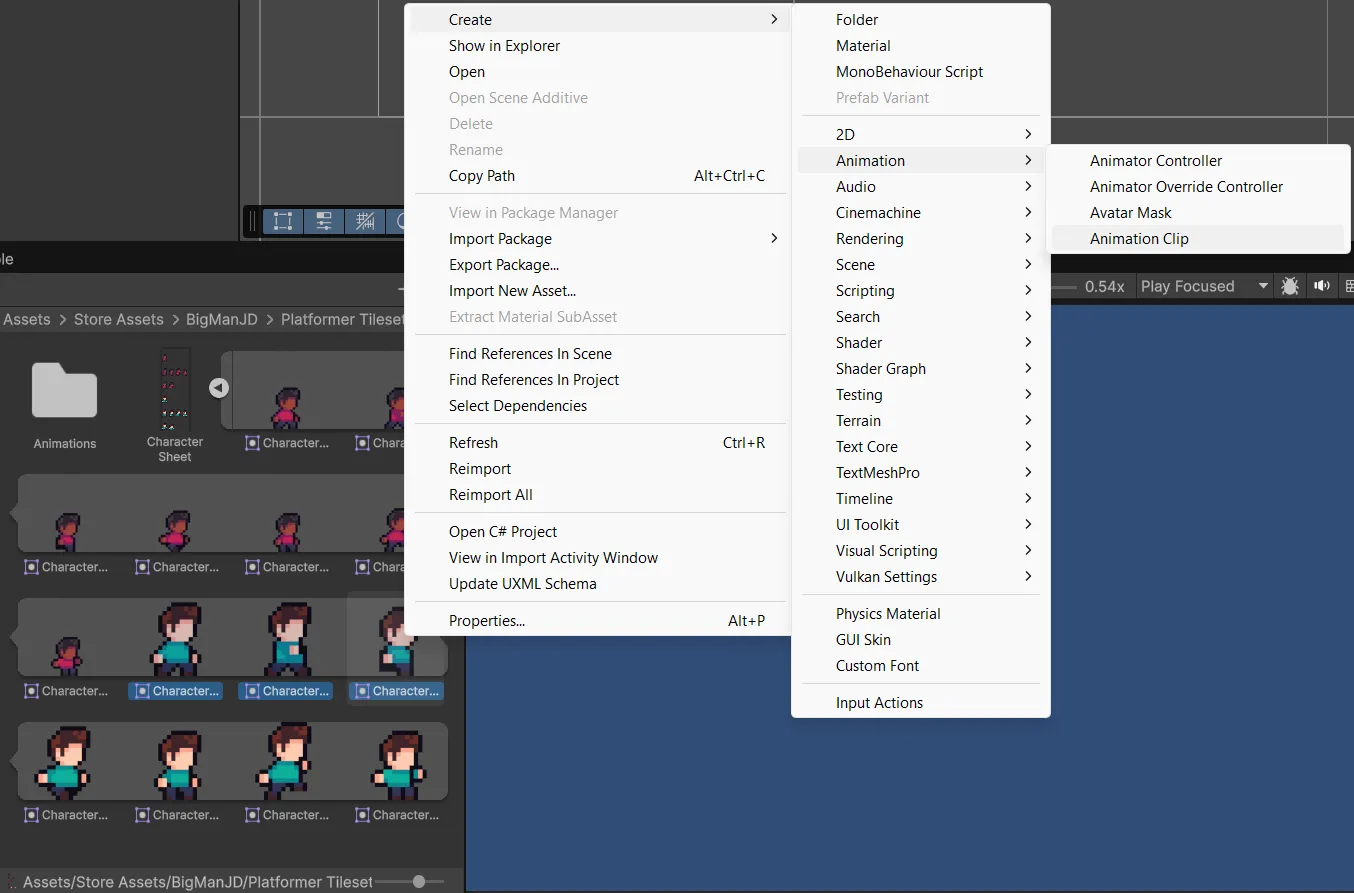
Task: Create an Avatar Mask
Action: 1197,213
